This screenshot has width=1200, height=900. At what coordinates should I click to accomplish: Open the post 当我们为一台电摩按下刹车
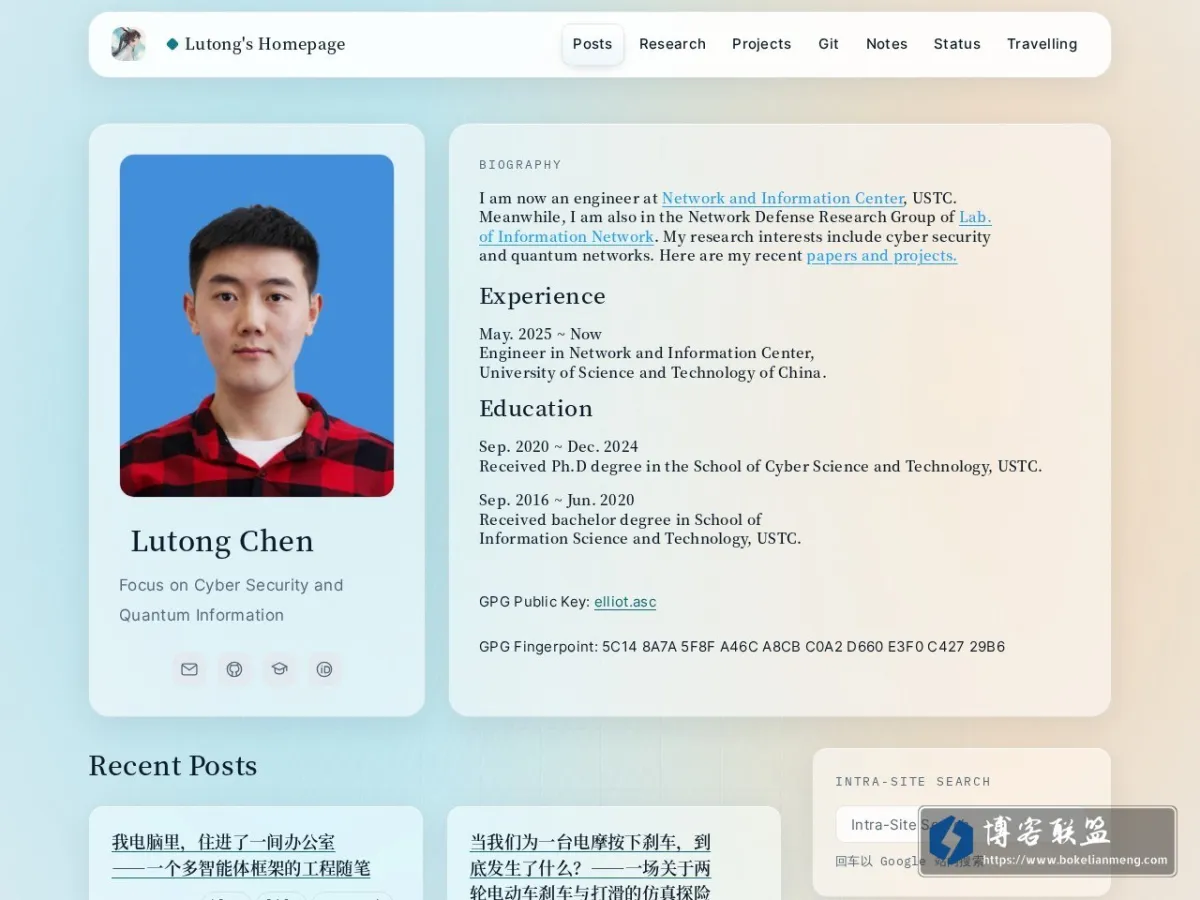click(x=590, y=866)
